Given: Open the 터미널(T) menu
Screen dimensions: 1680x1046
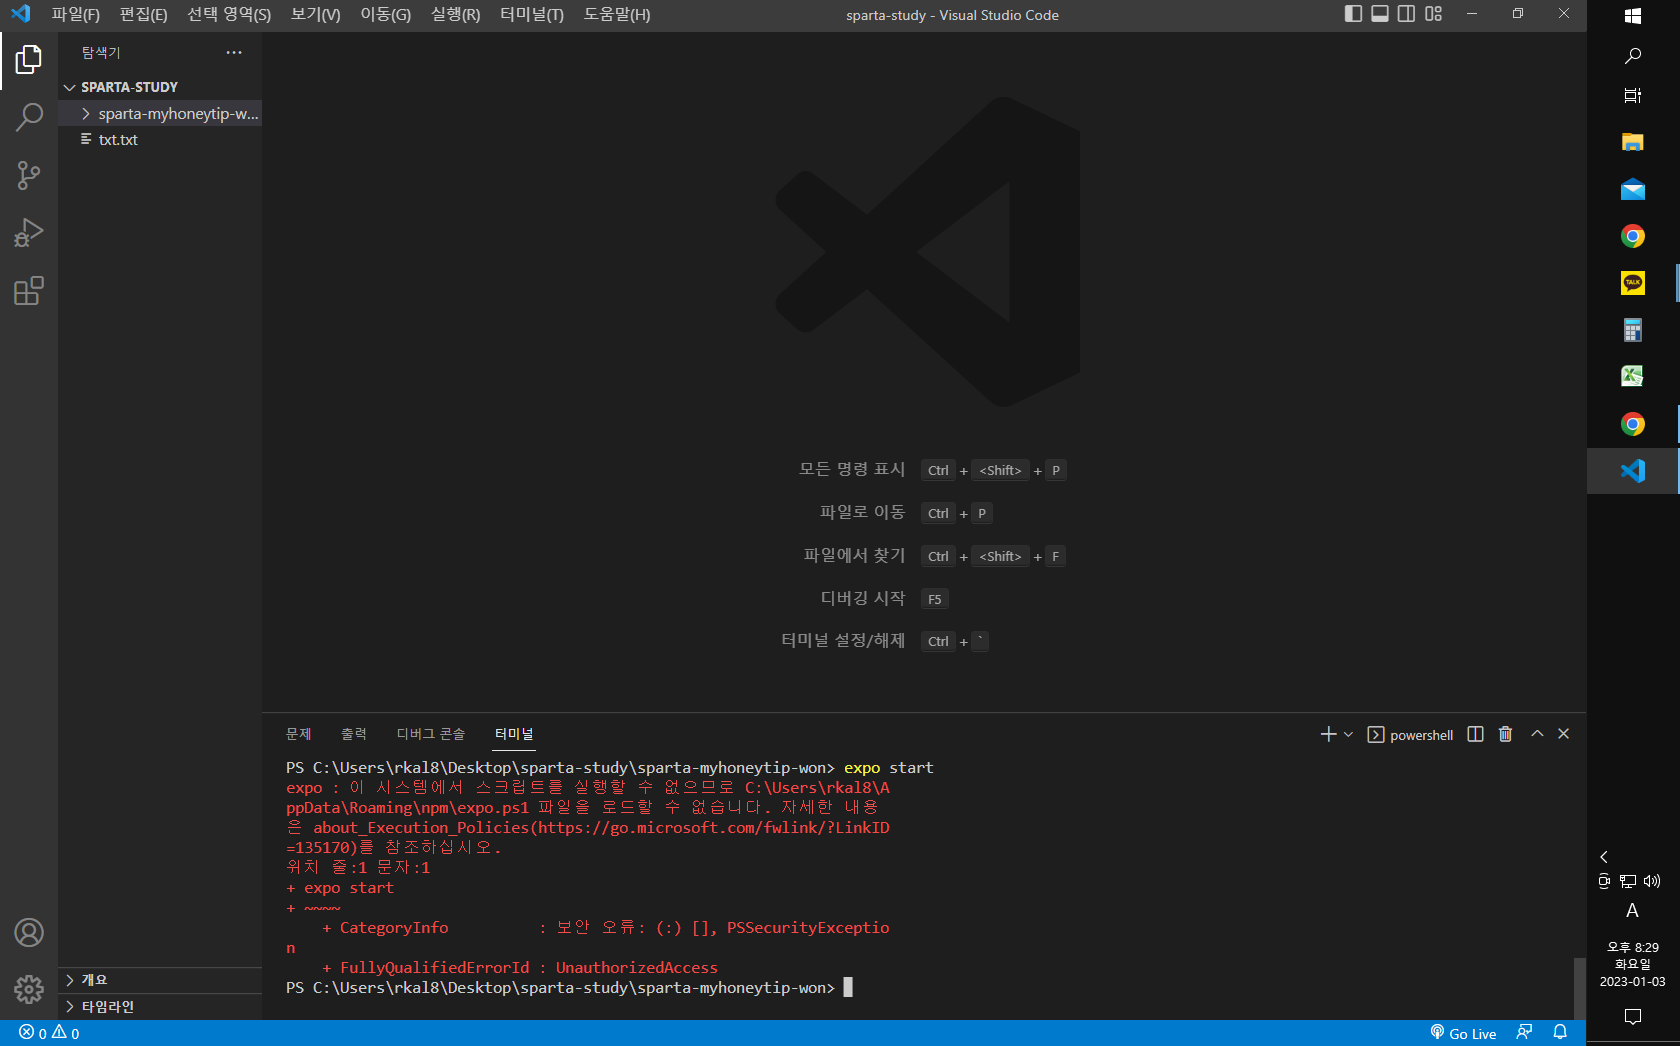Looking at the screenshot, I should tap(532, 15).
